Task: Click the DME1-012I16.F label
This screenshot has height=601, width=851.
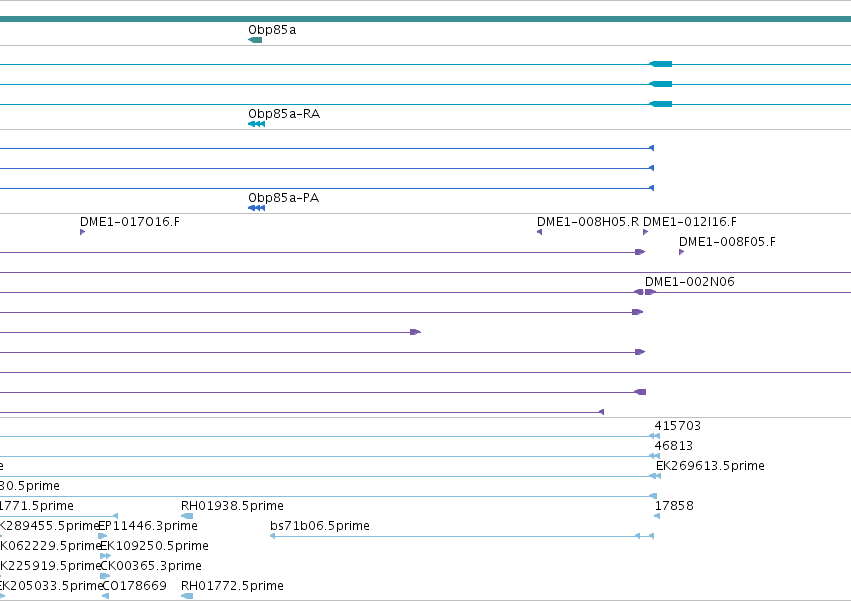Action: [690, 222]
